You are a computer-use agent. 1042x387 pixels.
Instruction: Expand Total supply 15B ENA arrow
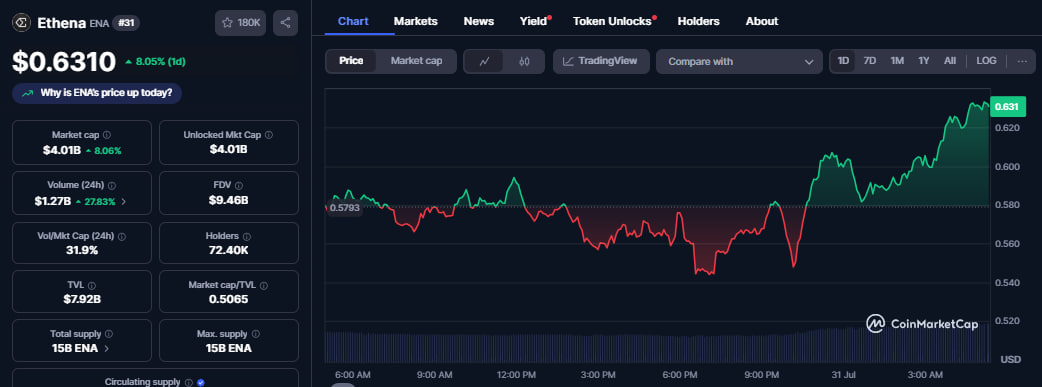point(107,348)
